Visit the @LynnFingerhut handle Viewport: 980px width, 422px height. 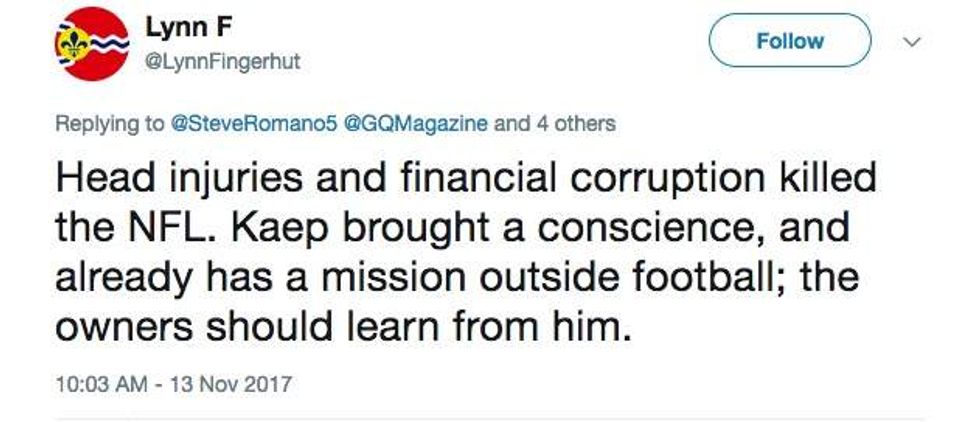click(223, 62)
